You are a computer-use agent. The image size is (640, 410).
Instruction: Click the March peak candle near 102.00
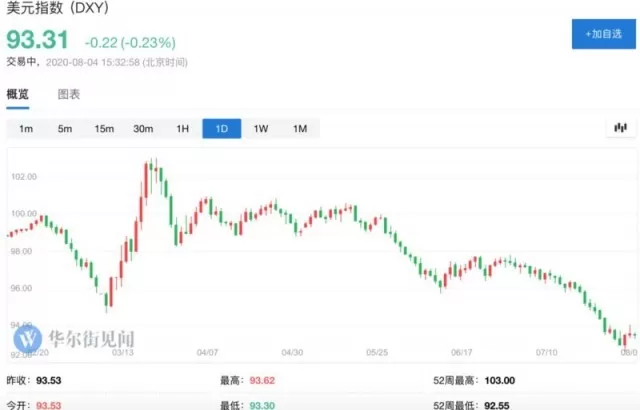[151, 175]
